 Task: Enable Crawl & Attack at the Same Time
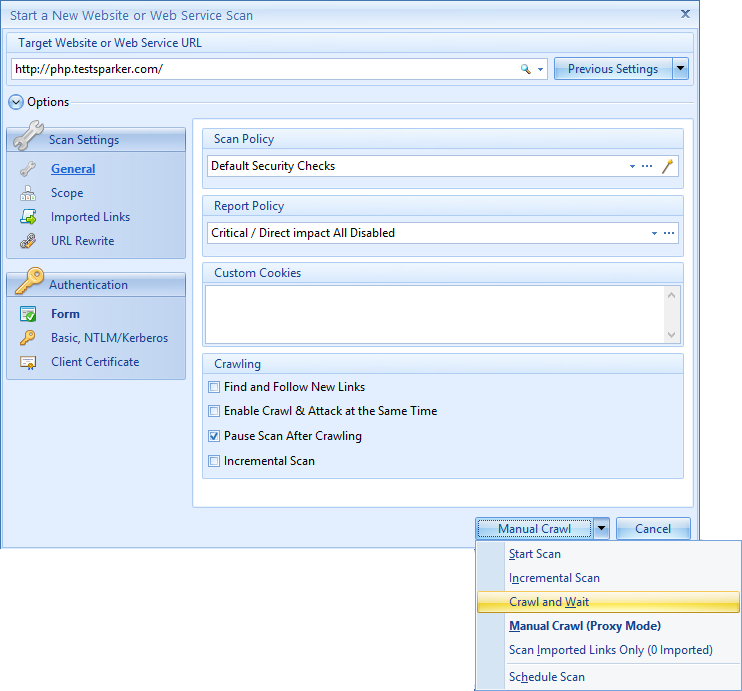point(214,411)
